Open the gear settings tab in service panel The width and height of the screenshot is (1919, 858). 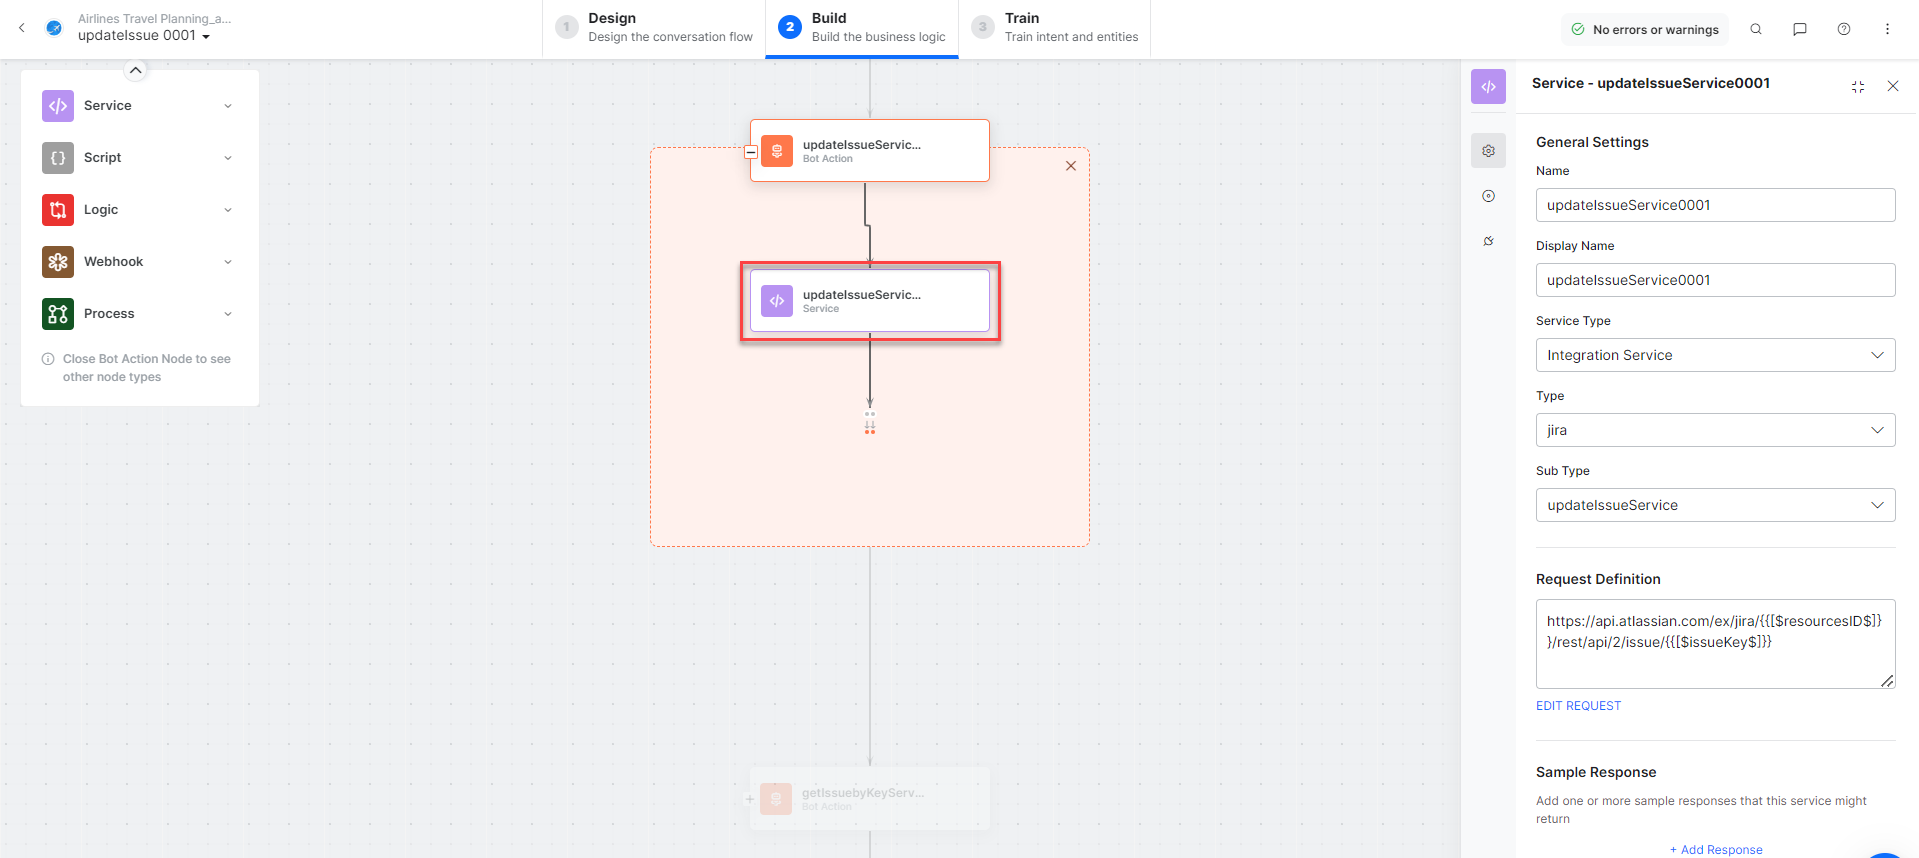[x=1488, y=151]
